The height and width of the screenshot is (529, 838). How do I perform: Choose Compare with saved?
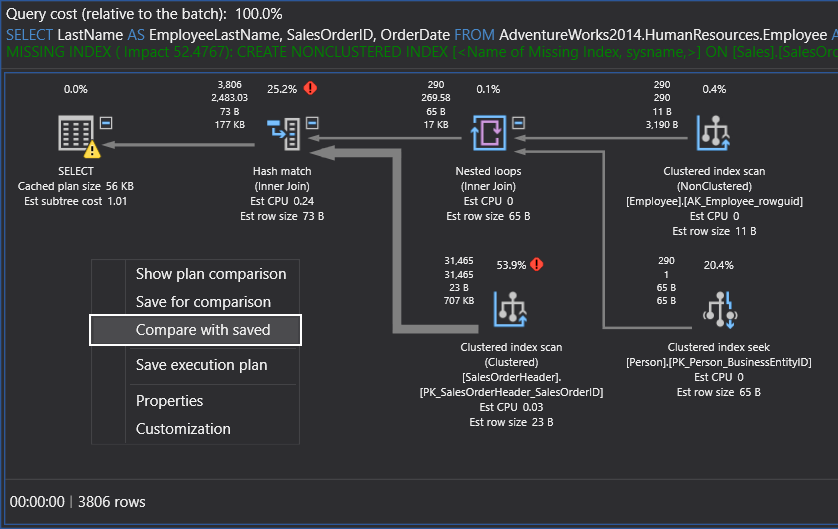click(196, 330)
